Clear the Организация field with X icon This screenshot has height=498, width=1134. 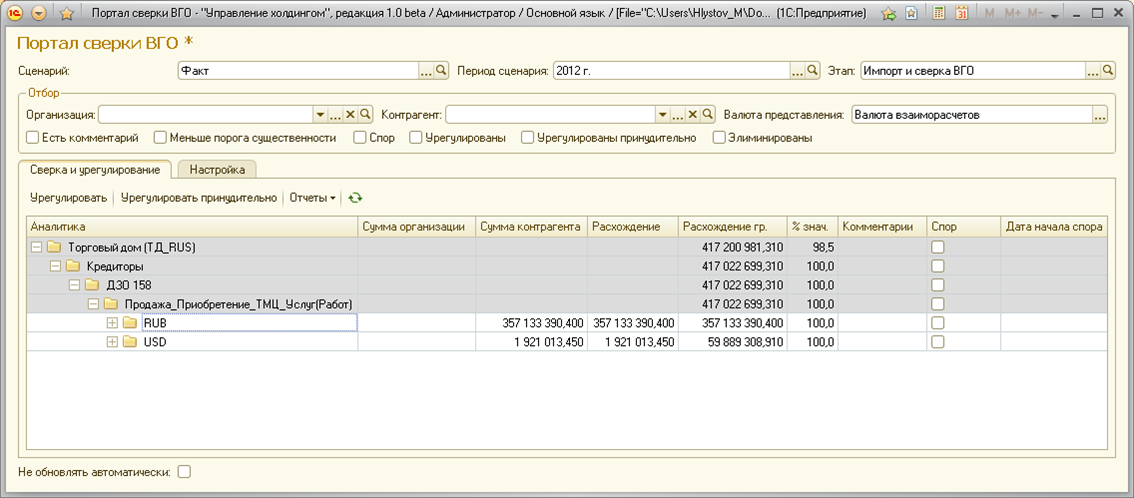click(x=350, y=115)
